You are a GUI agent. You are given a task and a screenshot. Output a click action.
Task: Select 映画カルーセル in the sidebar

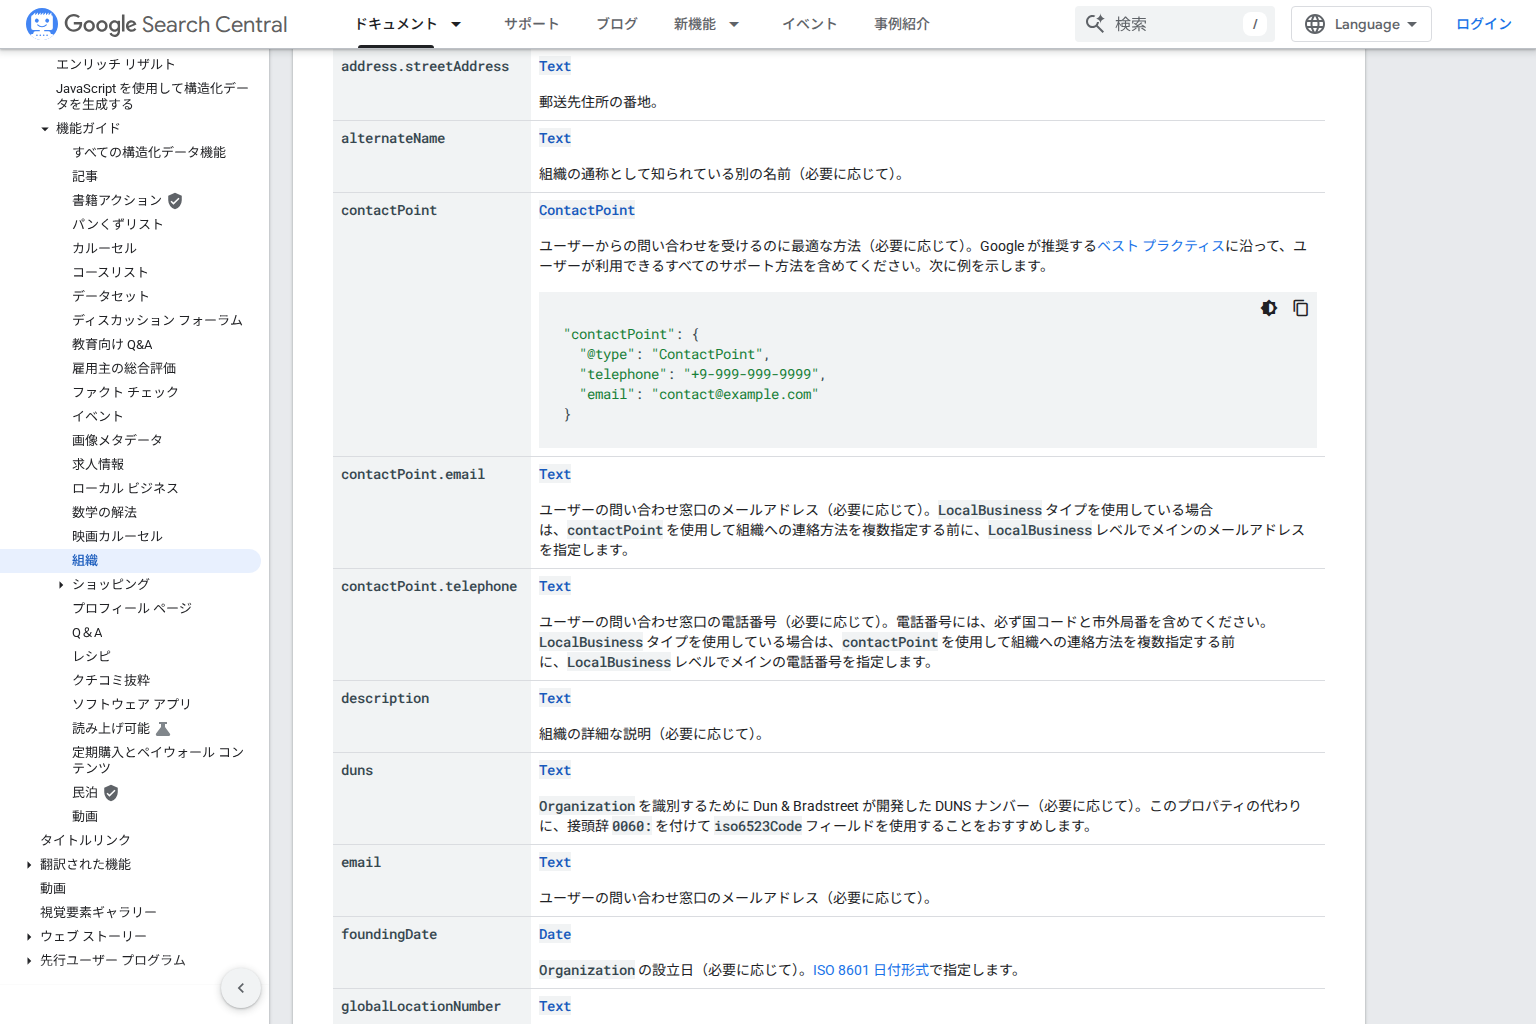pyautogui.click(x=117, y=537)
